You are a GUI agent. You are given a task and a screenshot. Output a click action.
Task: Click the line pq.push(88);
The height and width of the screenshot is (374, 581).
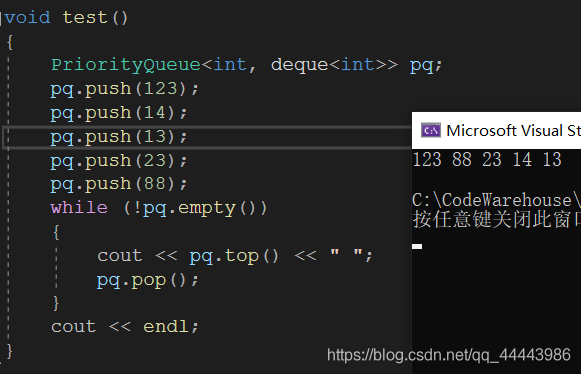(119, 184)
